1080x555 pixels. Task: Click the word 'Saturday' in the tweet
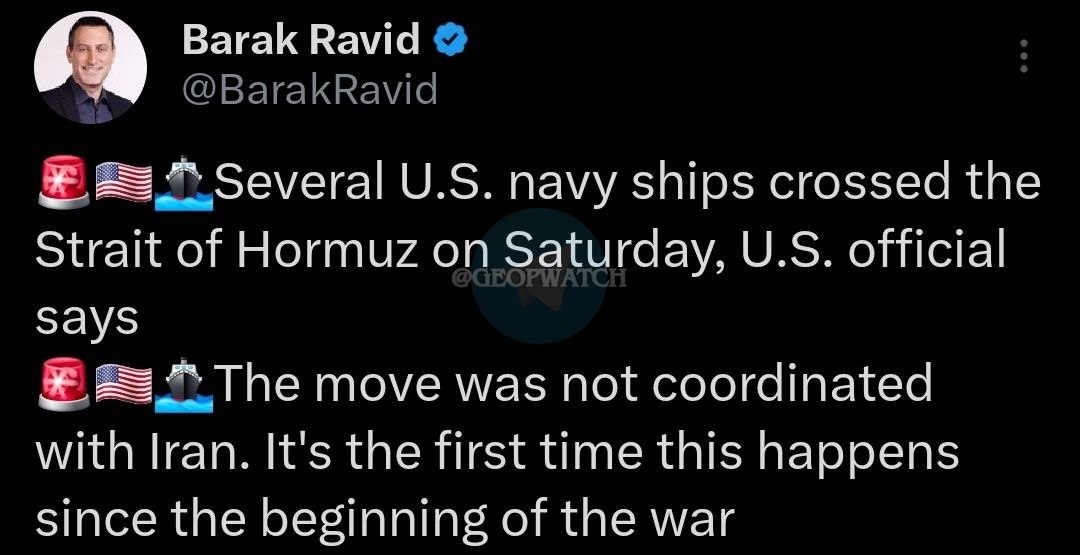click(594, 249)
